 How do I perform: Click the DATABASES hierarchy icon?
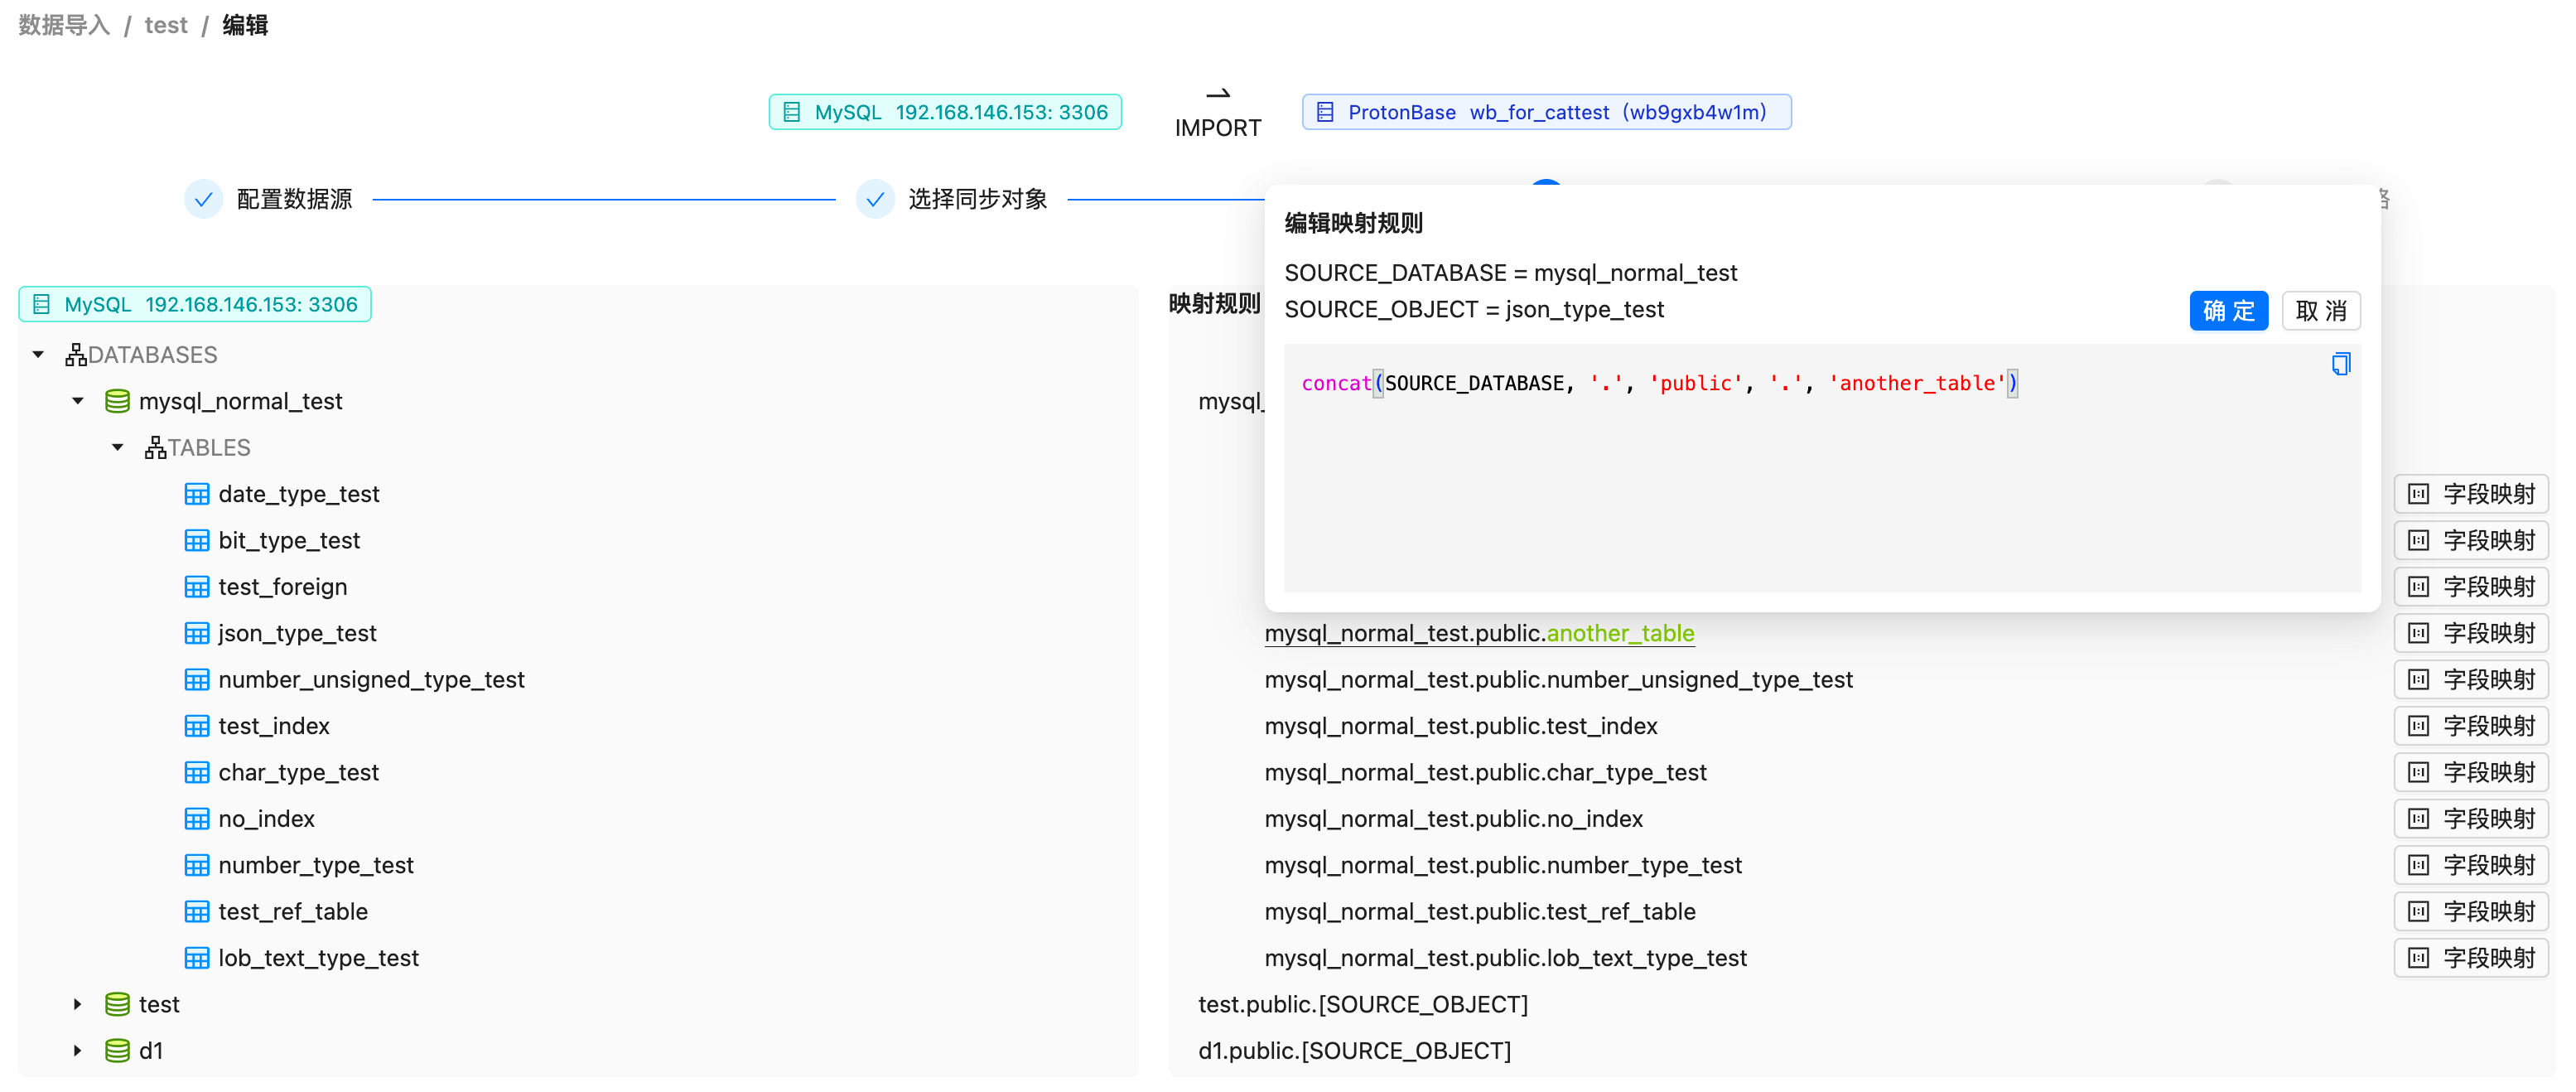point(75,355)
